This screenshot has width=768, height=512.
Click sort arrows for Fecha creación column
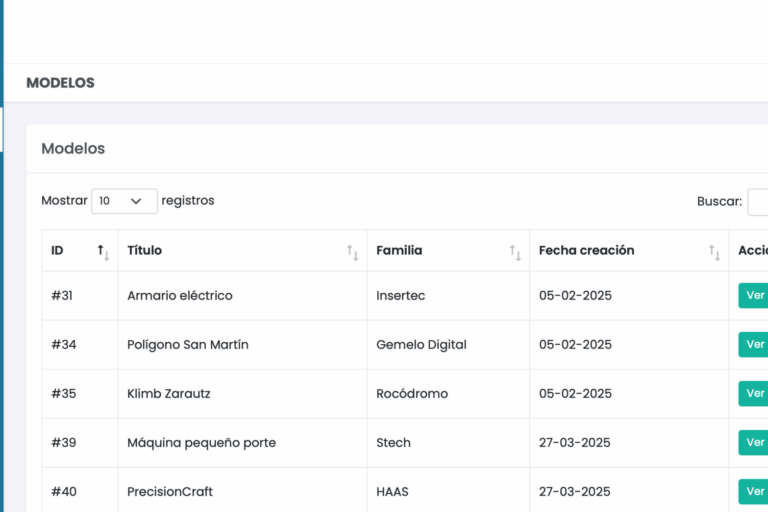pyautogui.click(x=714, y=252)
